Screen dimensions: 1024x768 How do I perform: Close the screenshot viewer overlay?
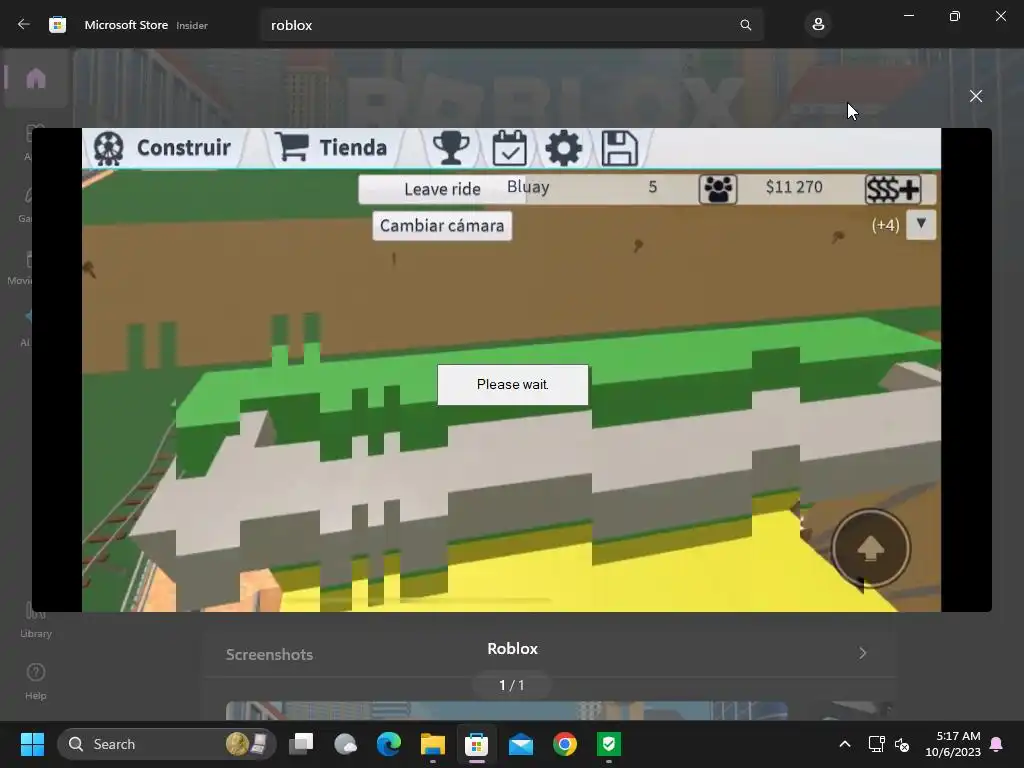[976, 96]
